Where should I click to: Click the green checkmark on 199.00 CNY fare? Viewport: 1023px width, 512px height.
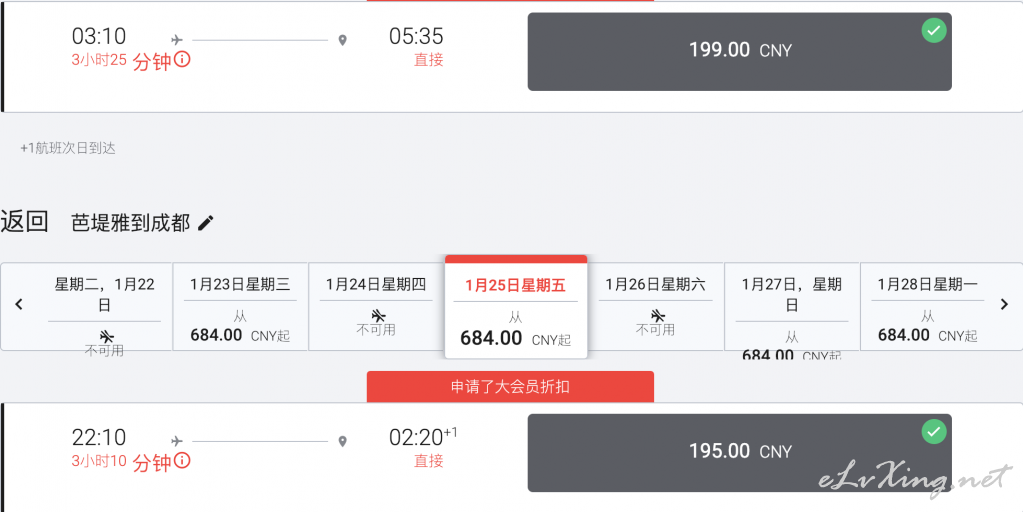point(934,30)
